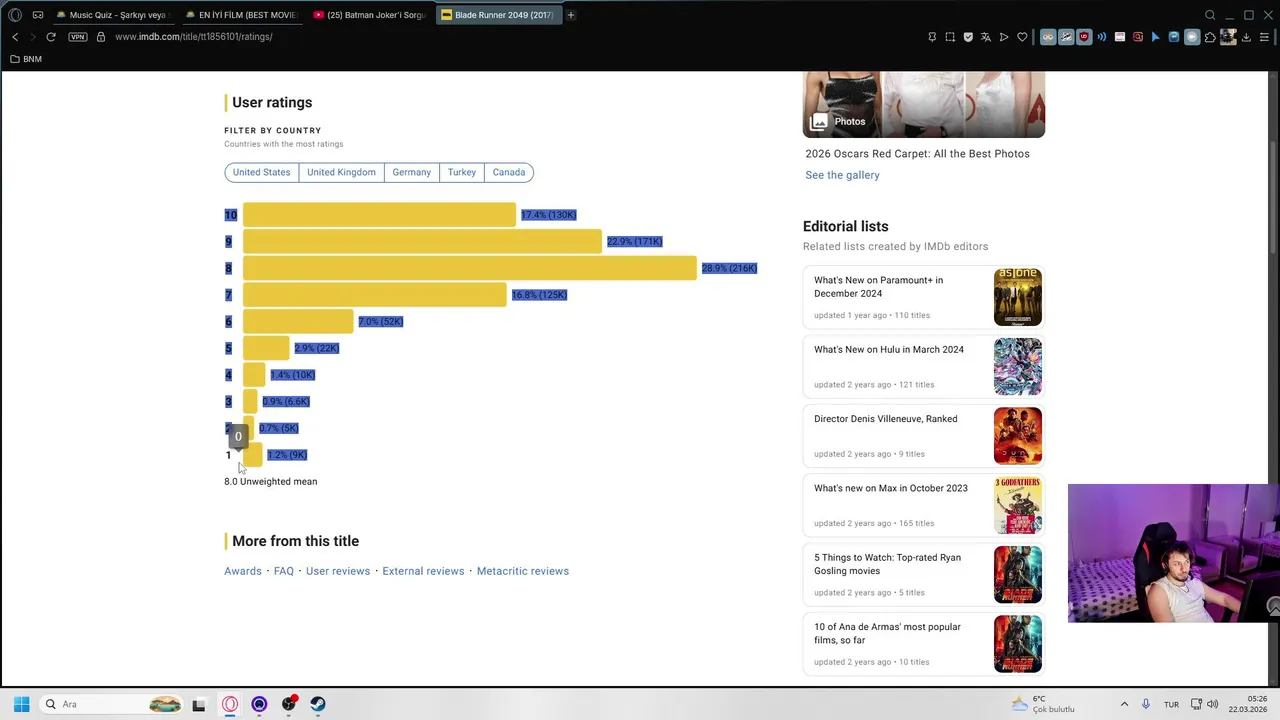Viewport: 1280px width, 720px height.
Task: Click the See the gallery link
Action: pyautogui.click(x=842, y=175)
